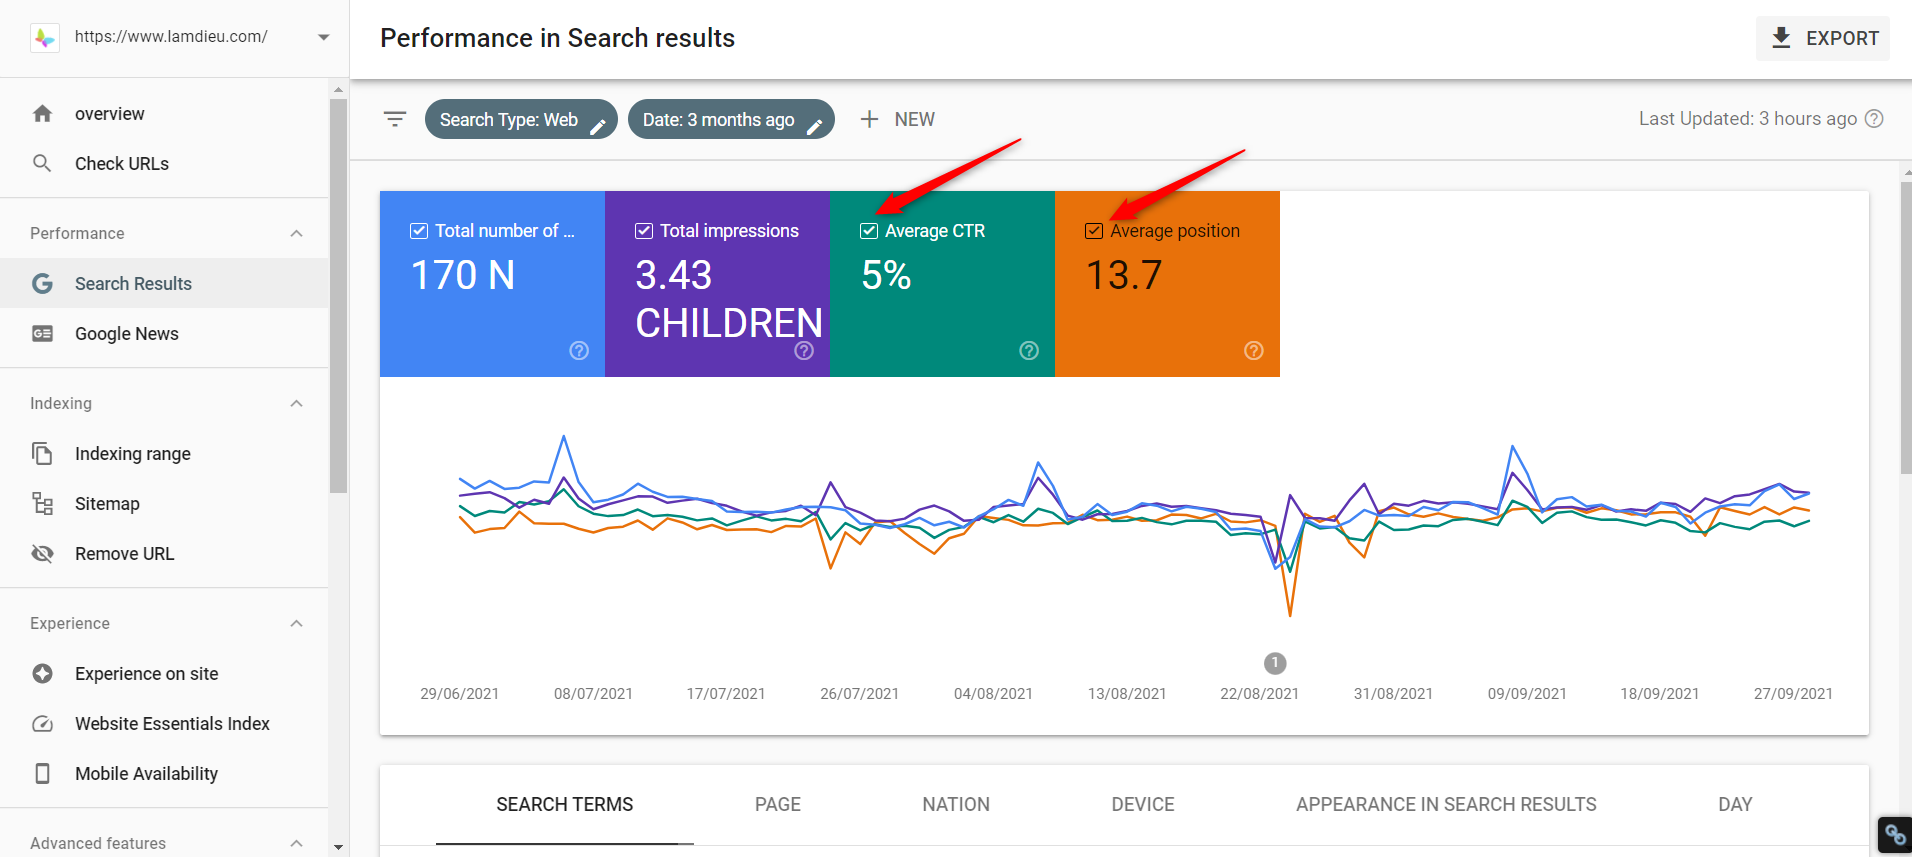
Task: Click the pencil icon on Date chip
Action: pyautogui.click(x=815, y=127)
